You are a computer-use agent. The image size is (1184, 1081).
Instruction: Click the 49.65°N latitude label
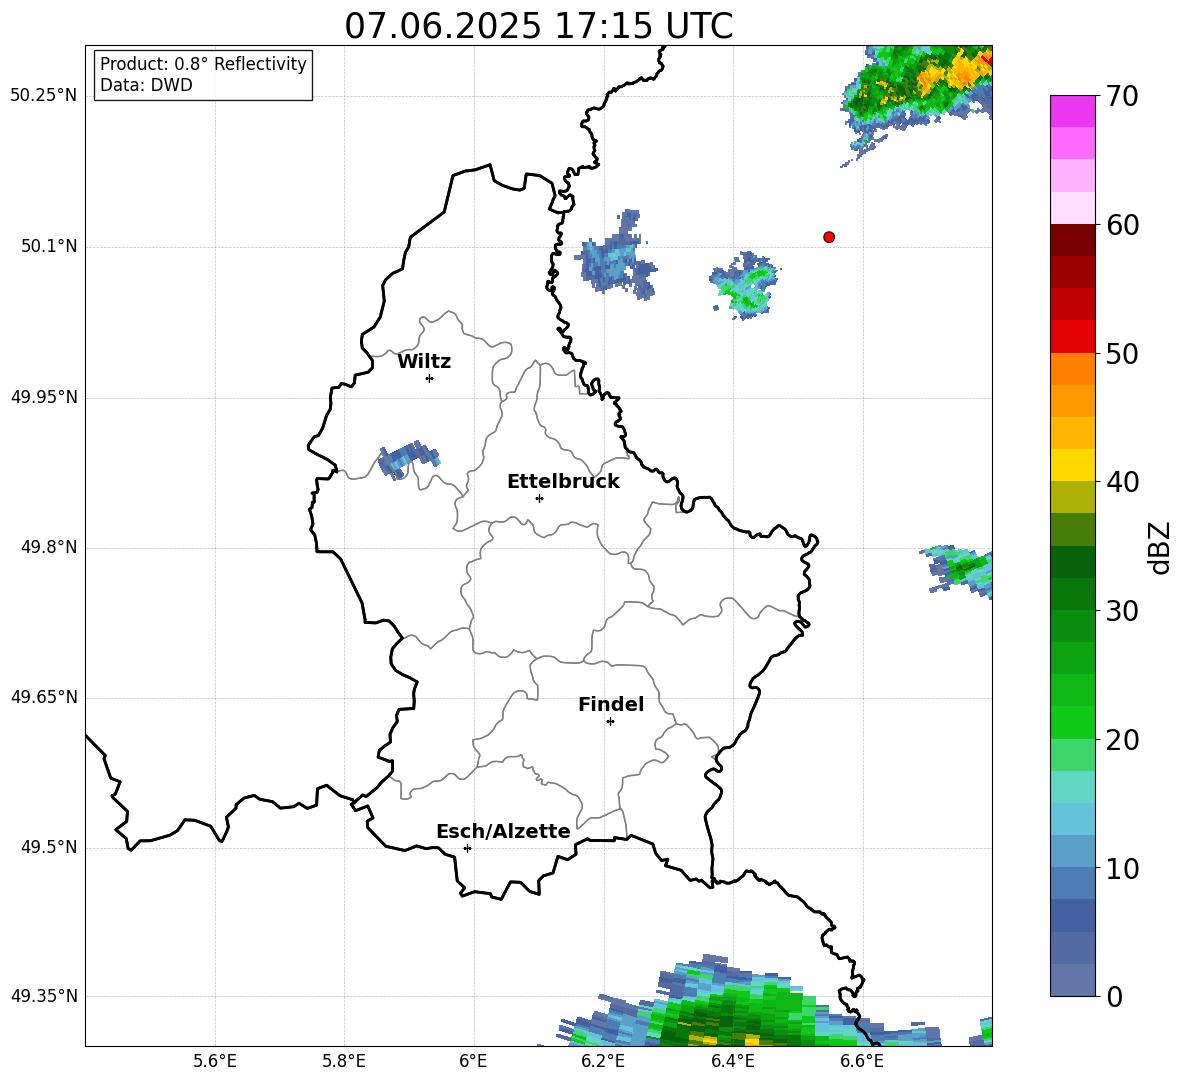coord(43,697)
